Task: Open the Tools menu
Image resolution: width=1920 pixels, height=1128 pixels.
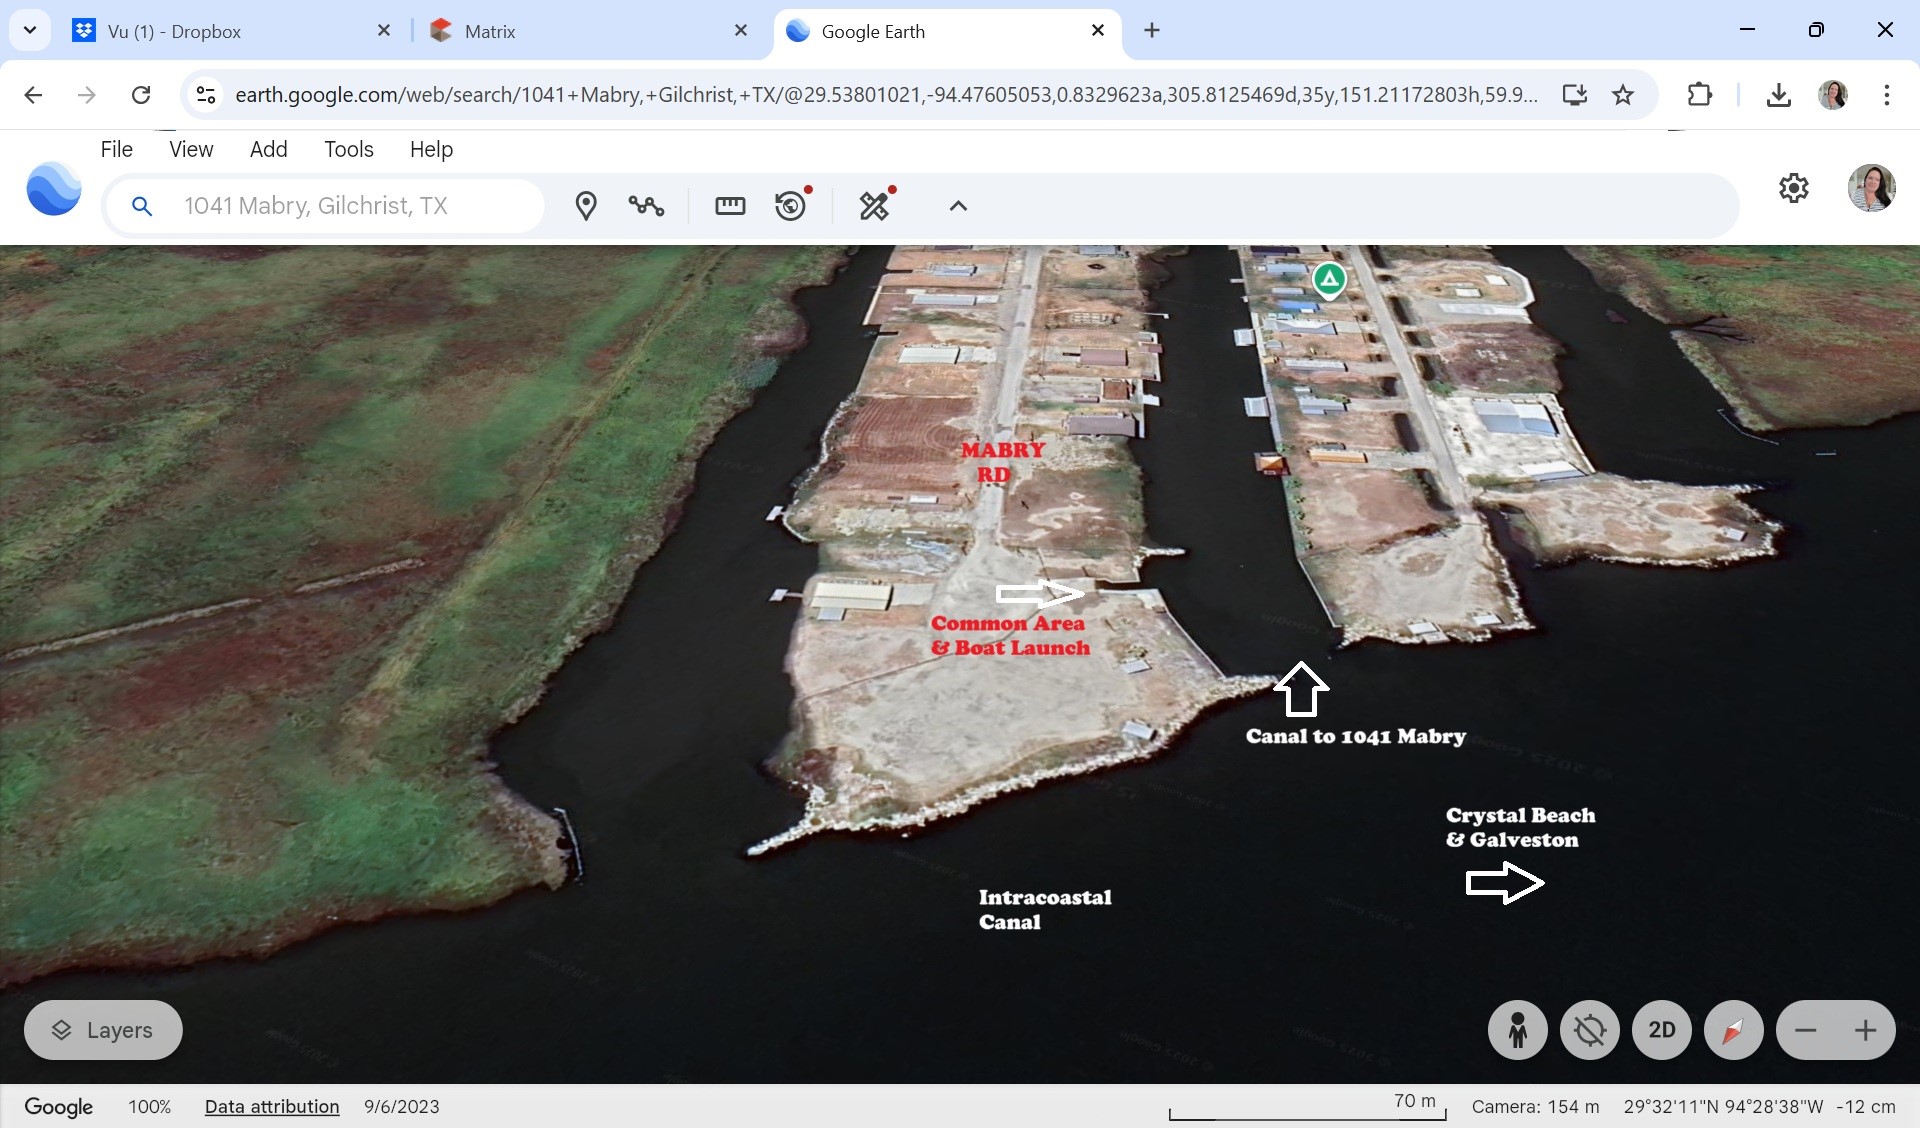Action: tap(348, 149)
